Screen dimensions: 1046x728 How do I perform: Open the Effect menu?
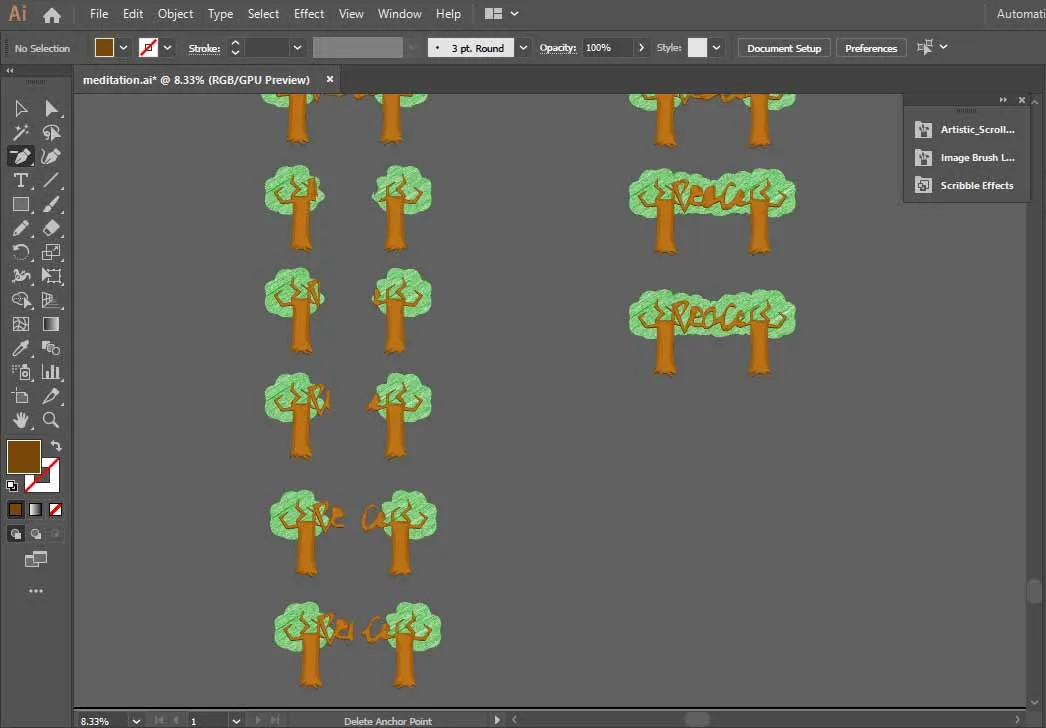pyautogui.click(x=309, y=14)
